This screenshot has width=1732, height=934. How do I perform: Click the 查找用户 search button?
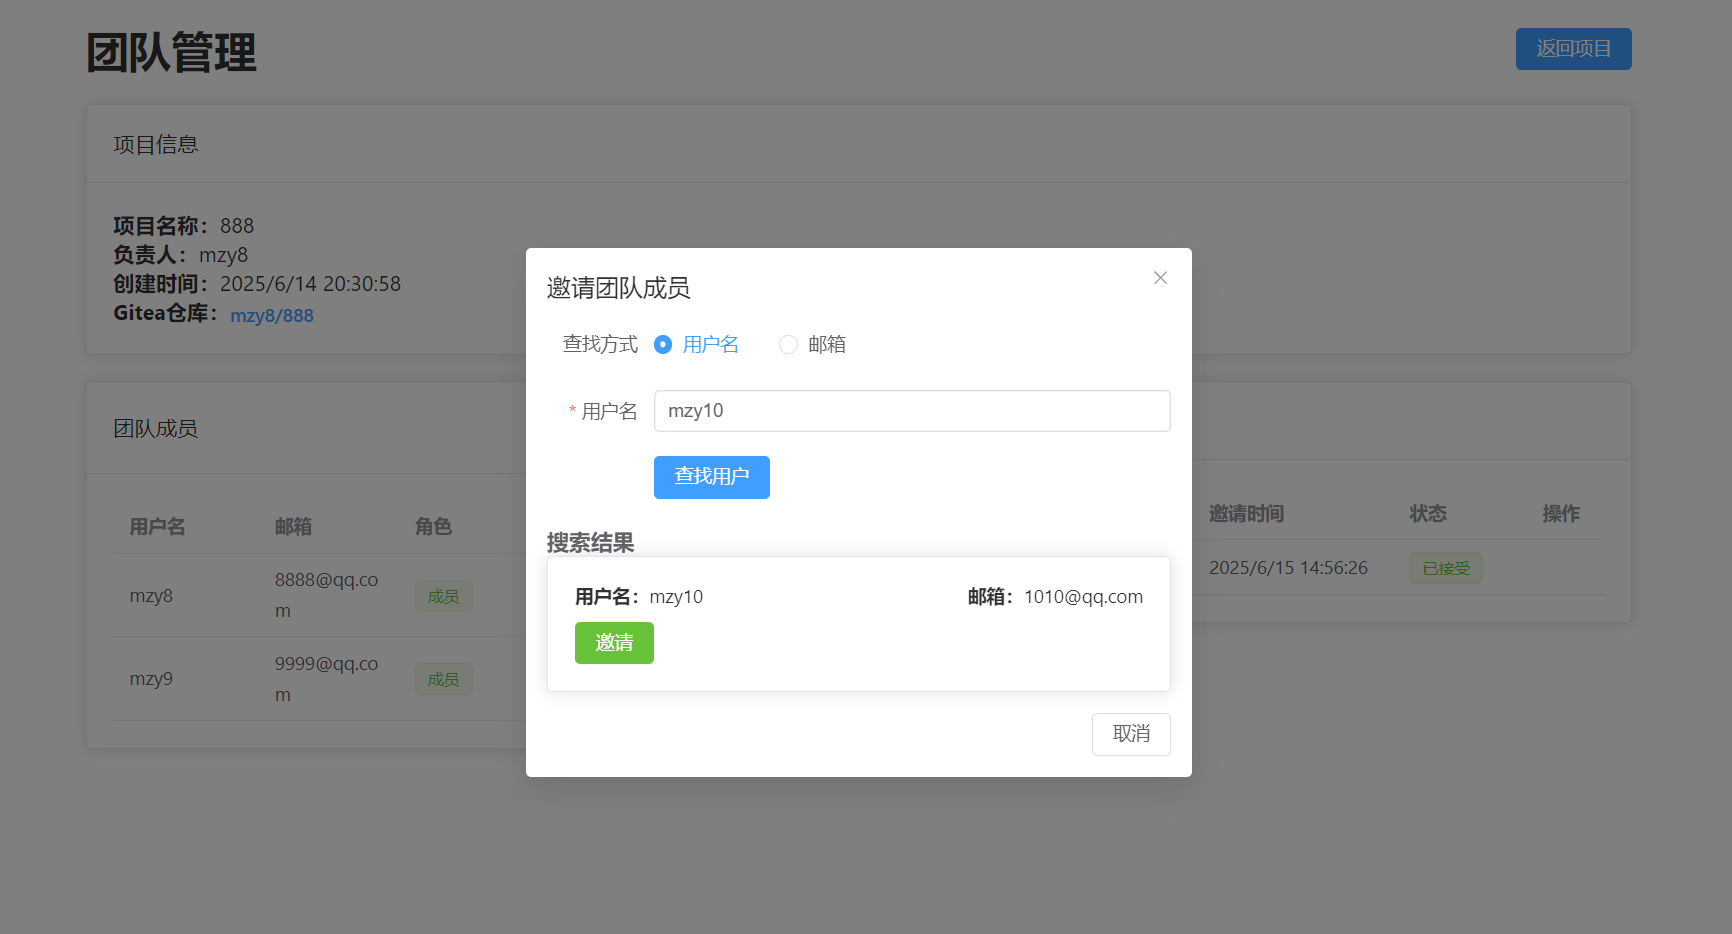point(711,477)
